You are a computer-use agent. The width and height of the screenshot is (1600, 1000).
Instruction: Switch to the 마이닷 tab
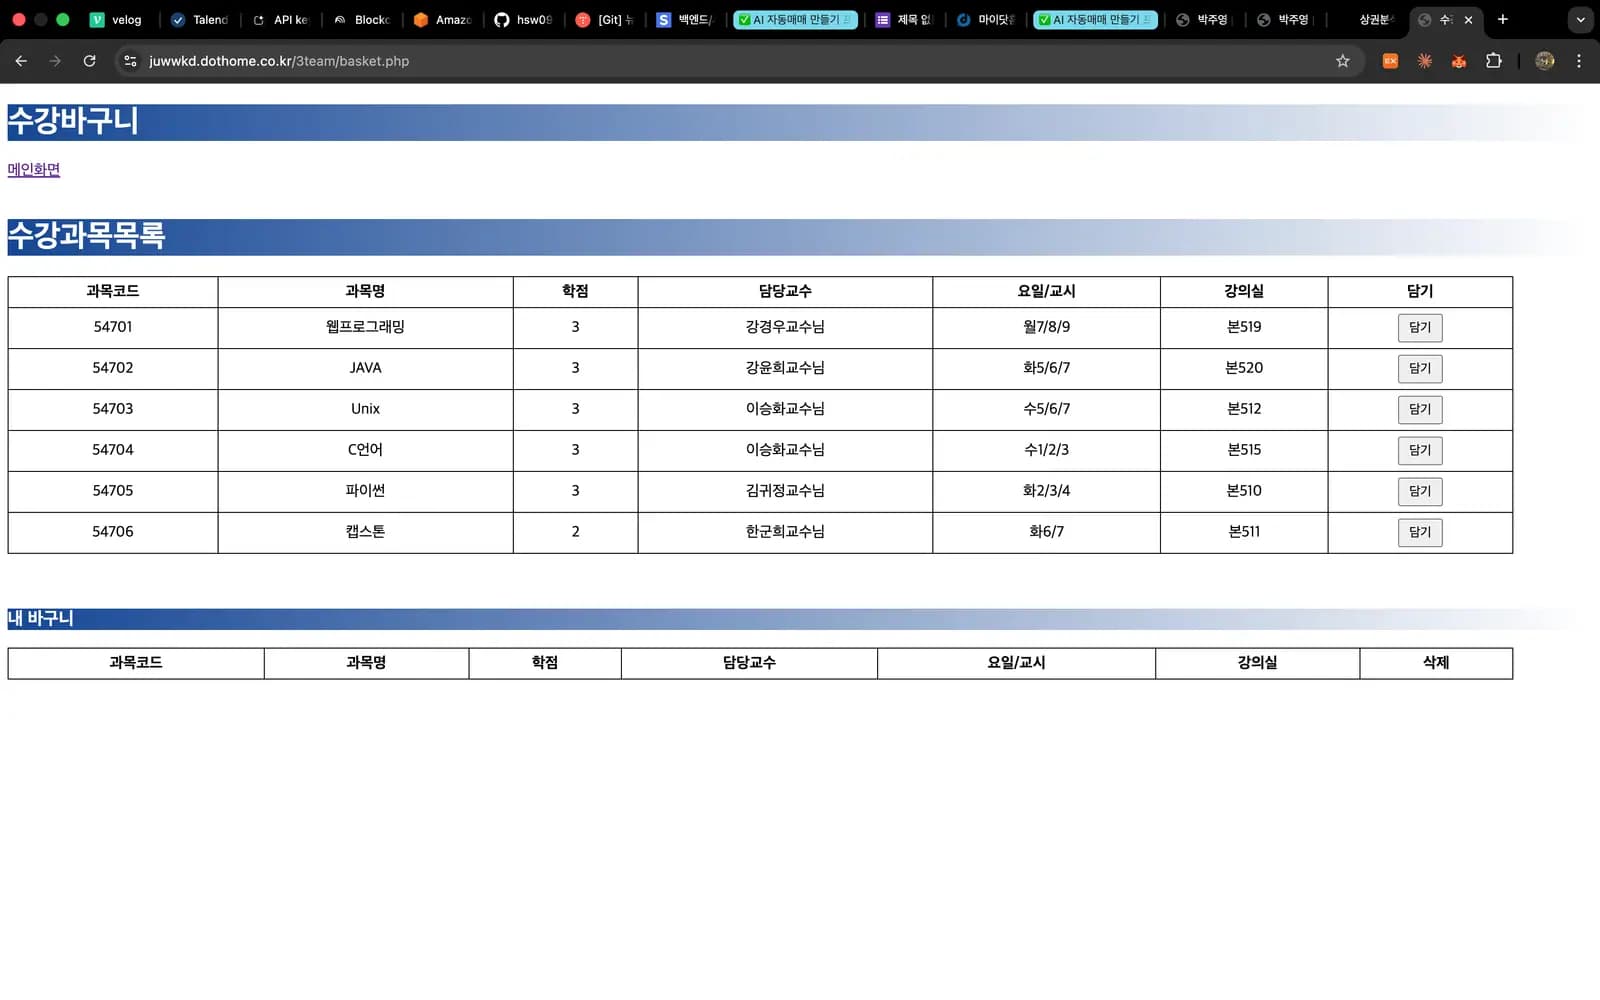pyautogui.click(x=986, y=19)
